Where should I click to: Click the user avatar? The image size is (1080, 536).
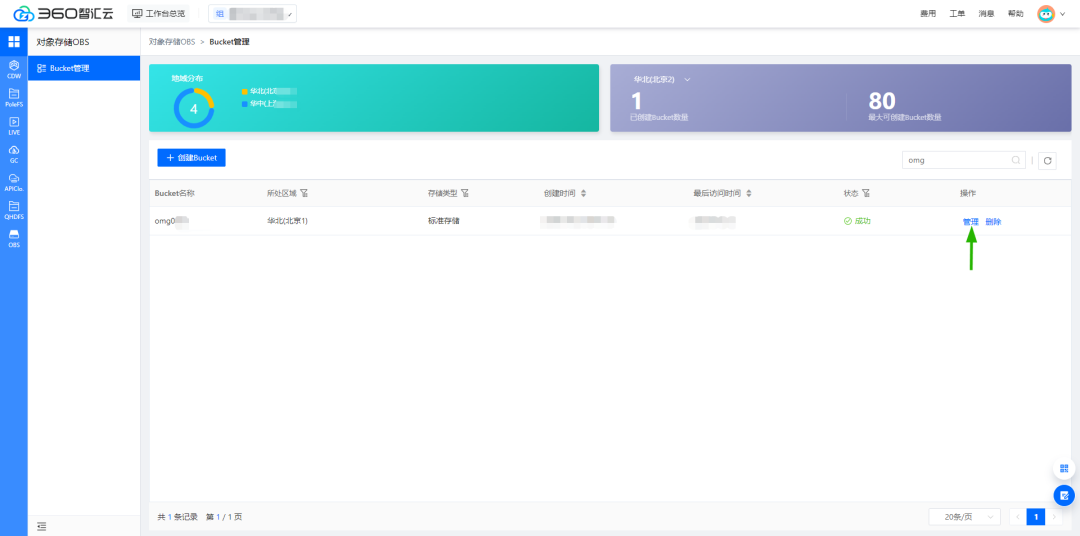click(1046, 14)
